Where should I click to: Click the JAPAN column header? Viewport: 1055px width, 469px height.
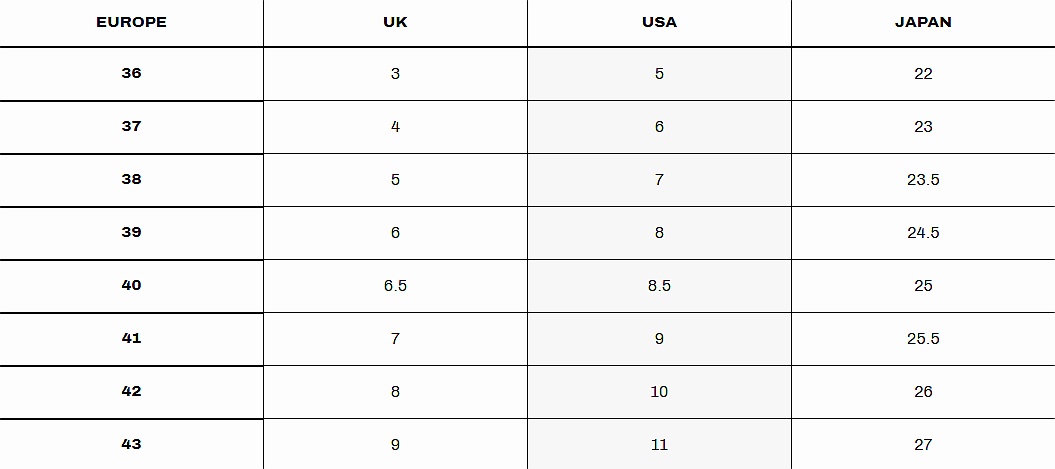(x=923, y=22)
